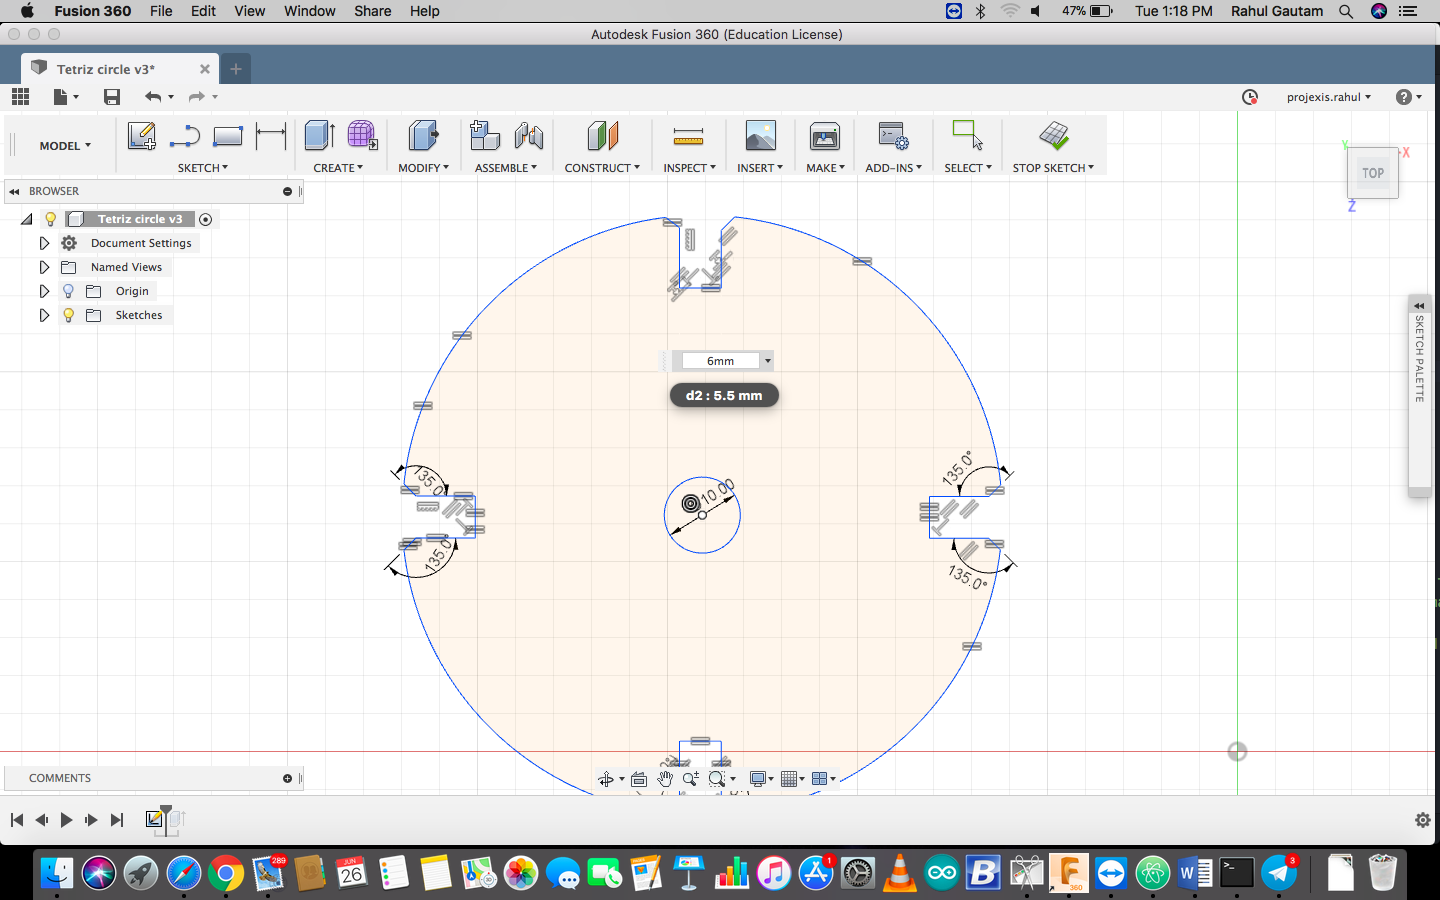Select the Line sketch tool icon

tap(185, 136)
